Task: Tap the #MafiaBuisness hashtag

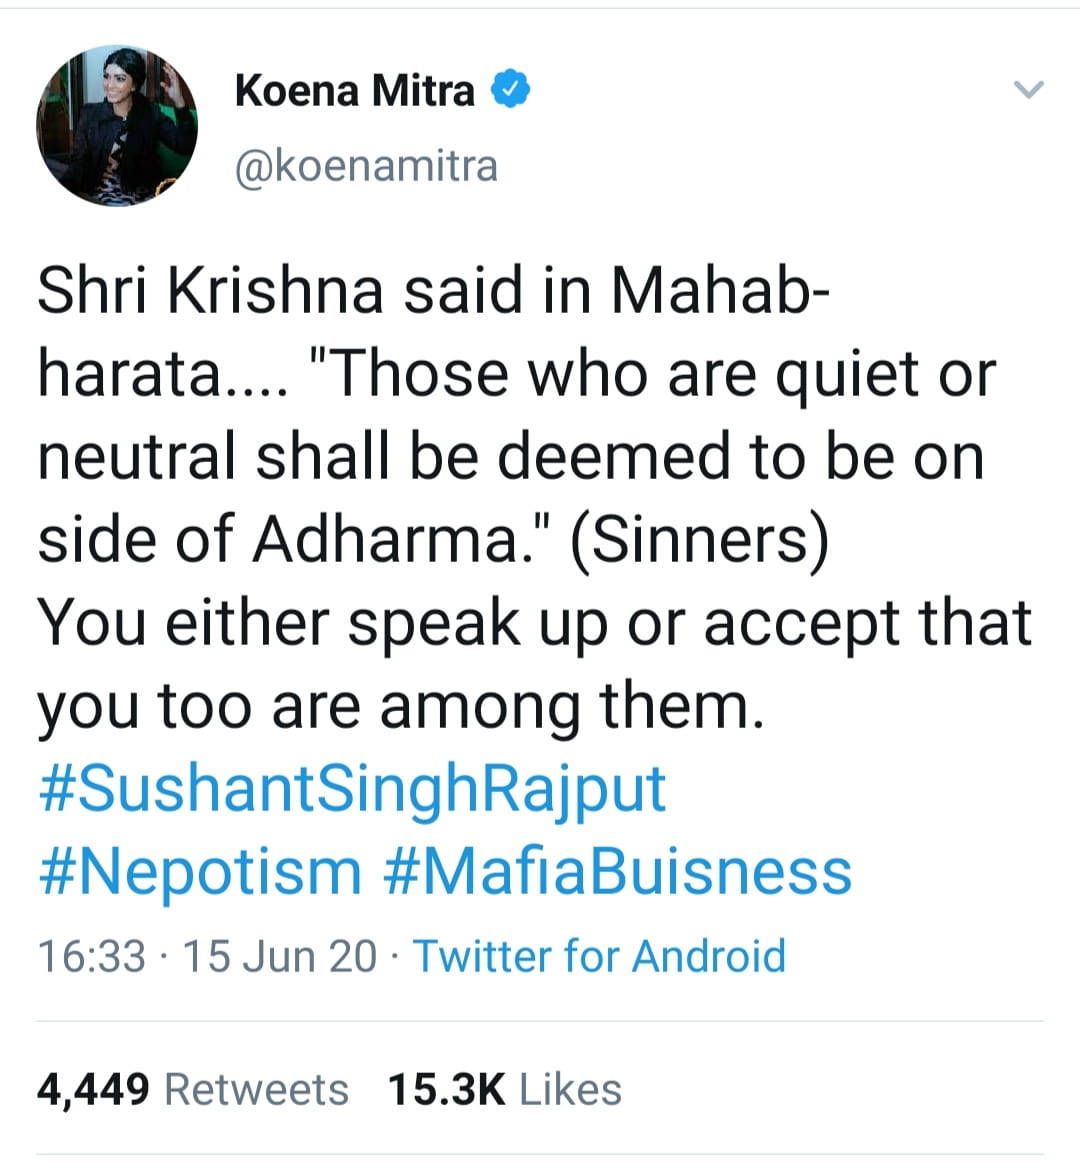Action: pyautogui.click(x=617, y=870)
